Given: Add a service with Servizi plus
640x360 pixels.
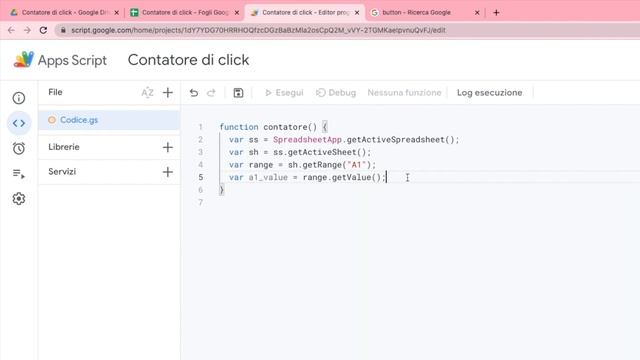Looking at the screenshot, I should point(168,172).
